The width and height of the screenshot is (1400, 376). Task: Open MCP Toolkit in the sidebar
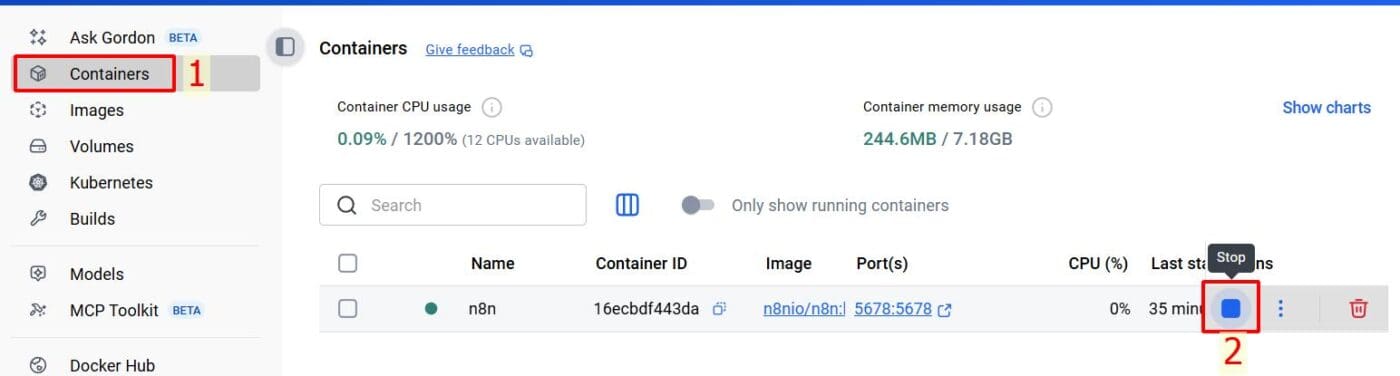tap(114, 310)
